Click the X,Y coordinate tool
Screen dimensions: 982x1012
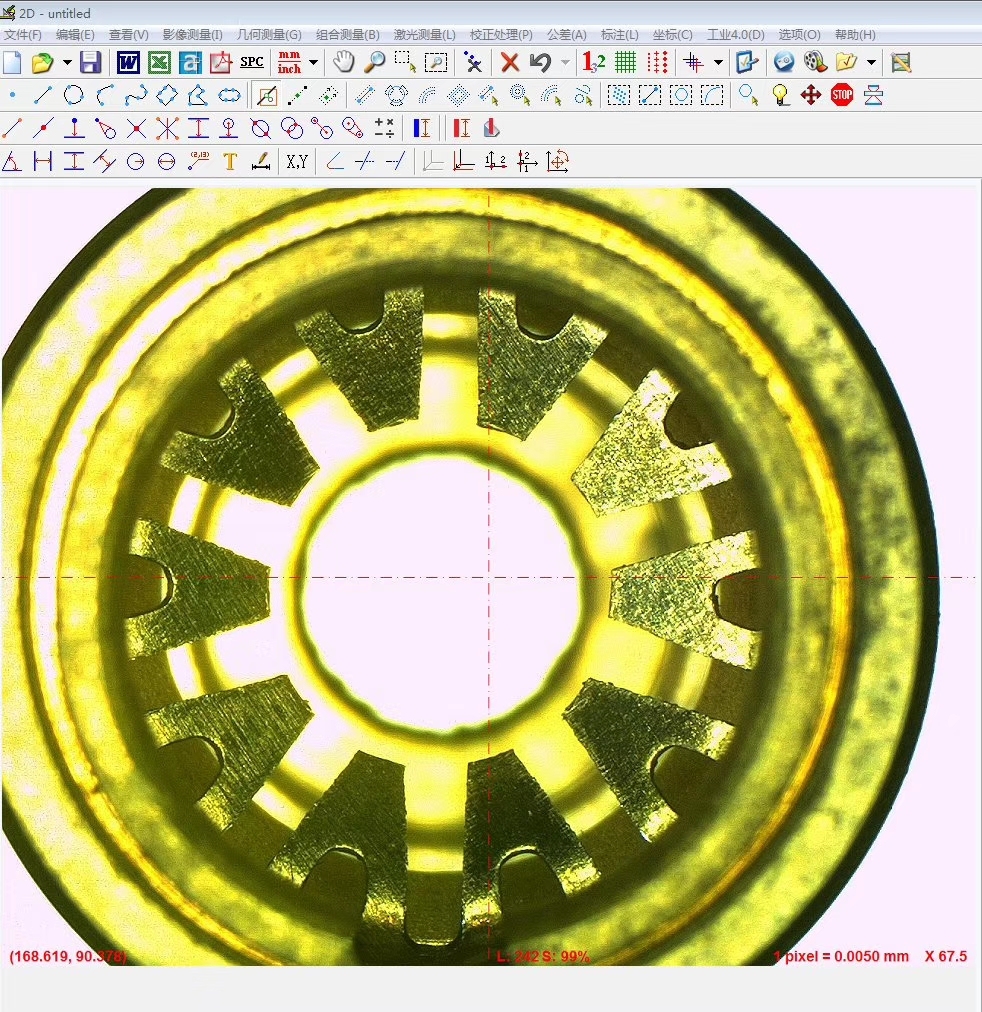tap(296, 161)
